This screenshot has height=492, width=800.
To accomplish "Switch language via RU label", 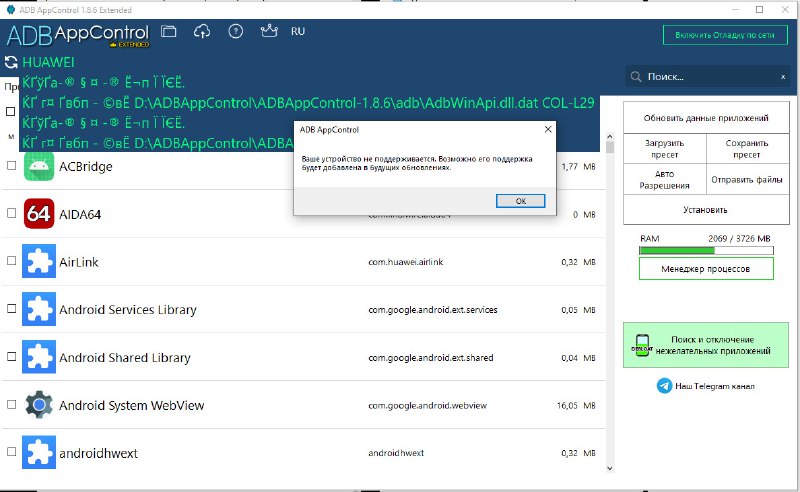I will point(298,31).
